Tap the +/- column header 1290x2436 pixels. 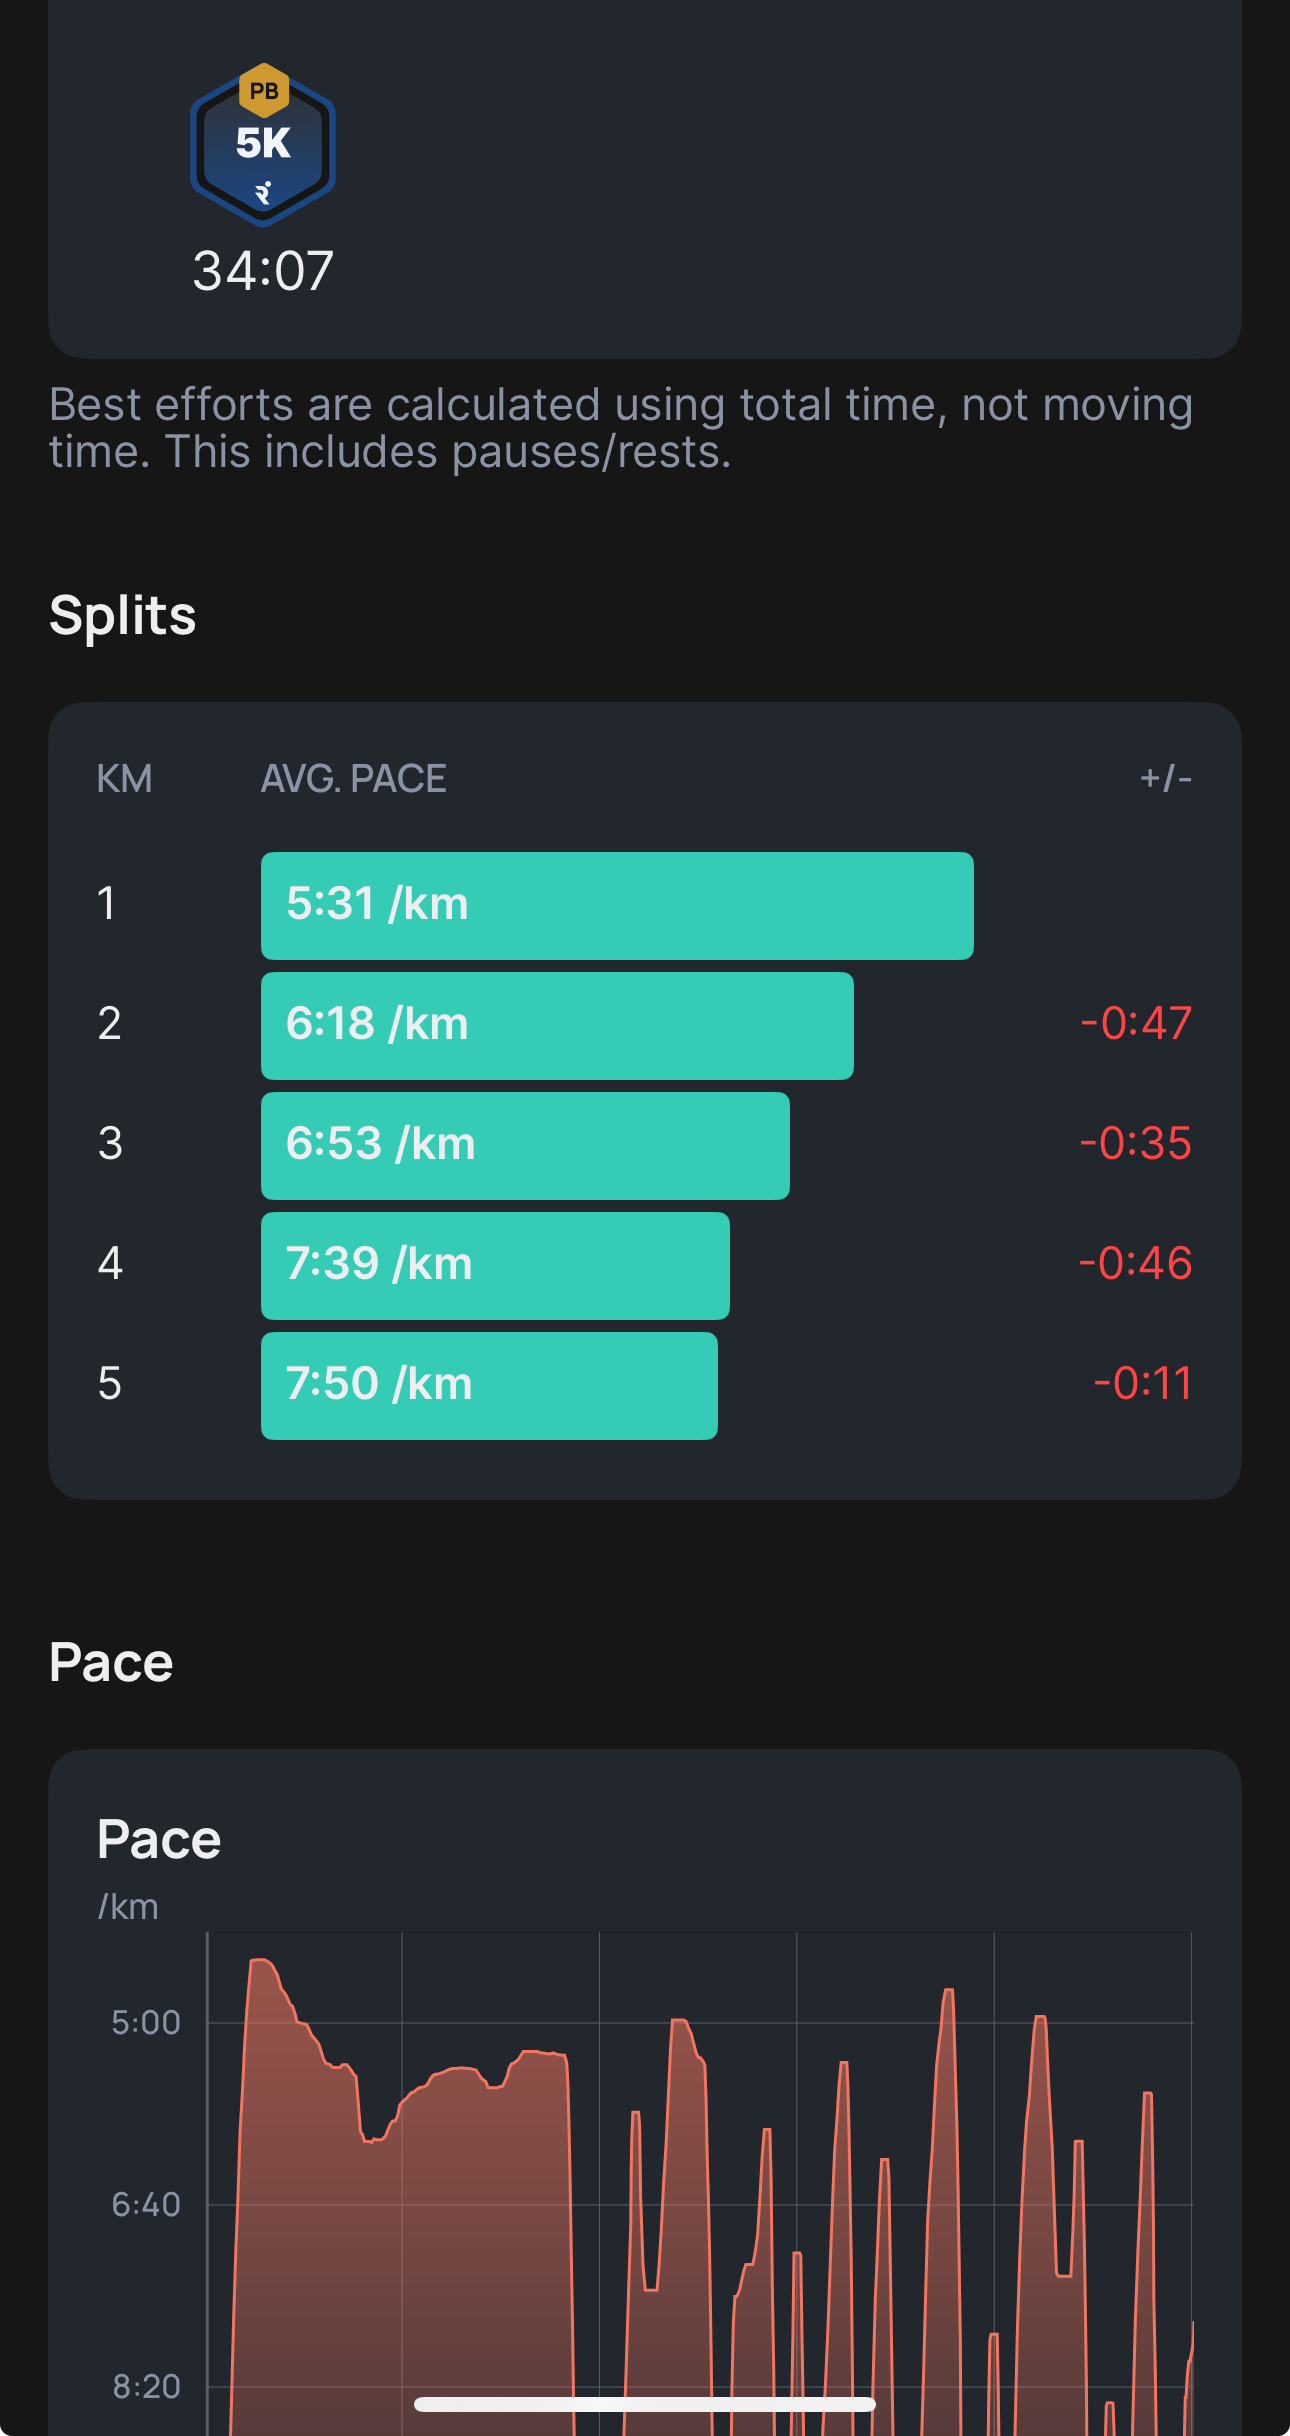point(1165,779)
